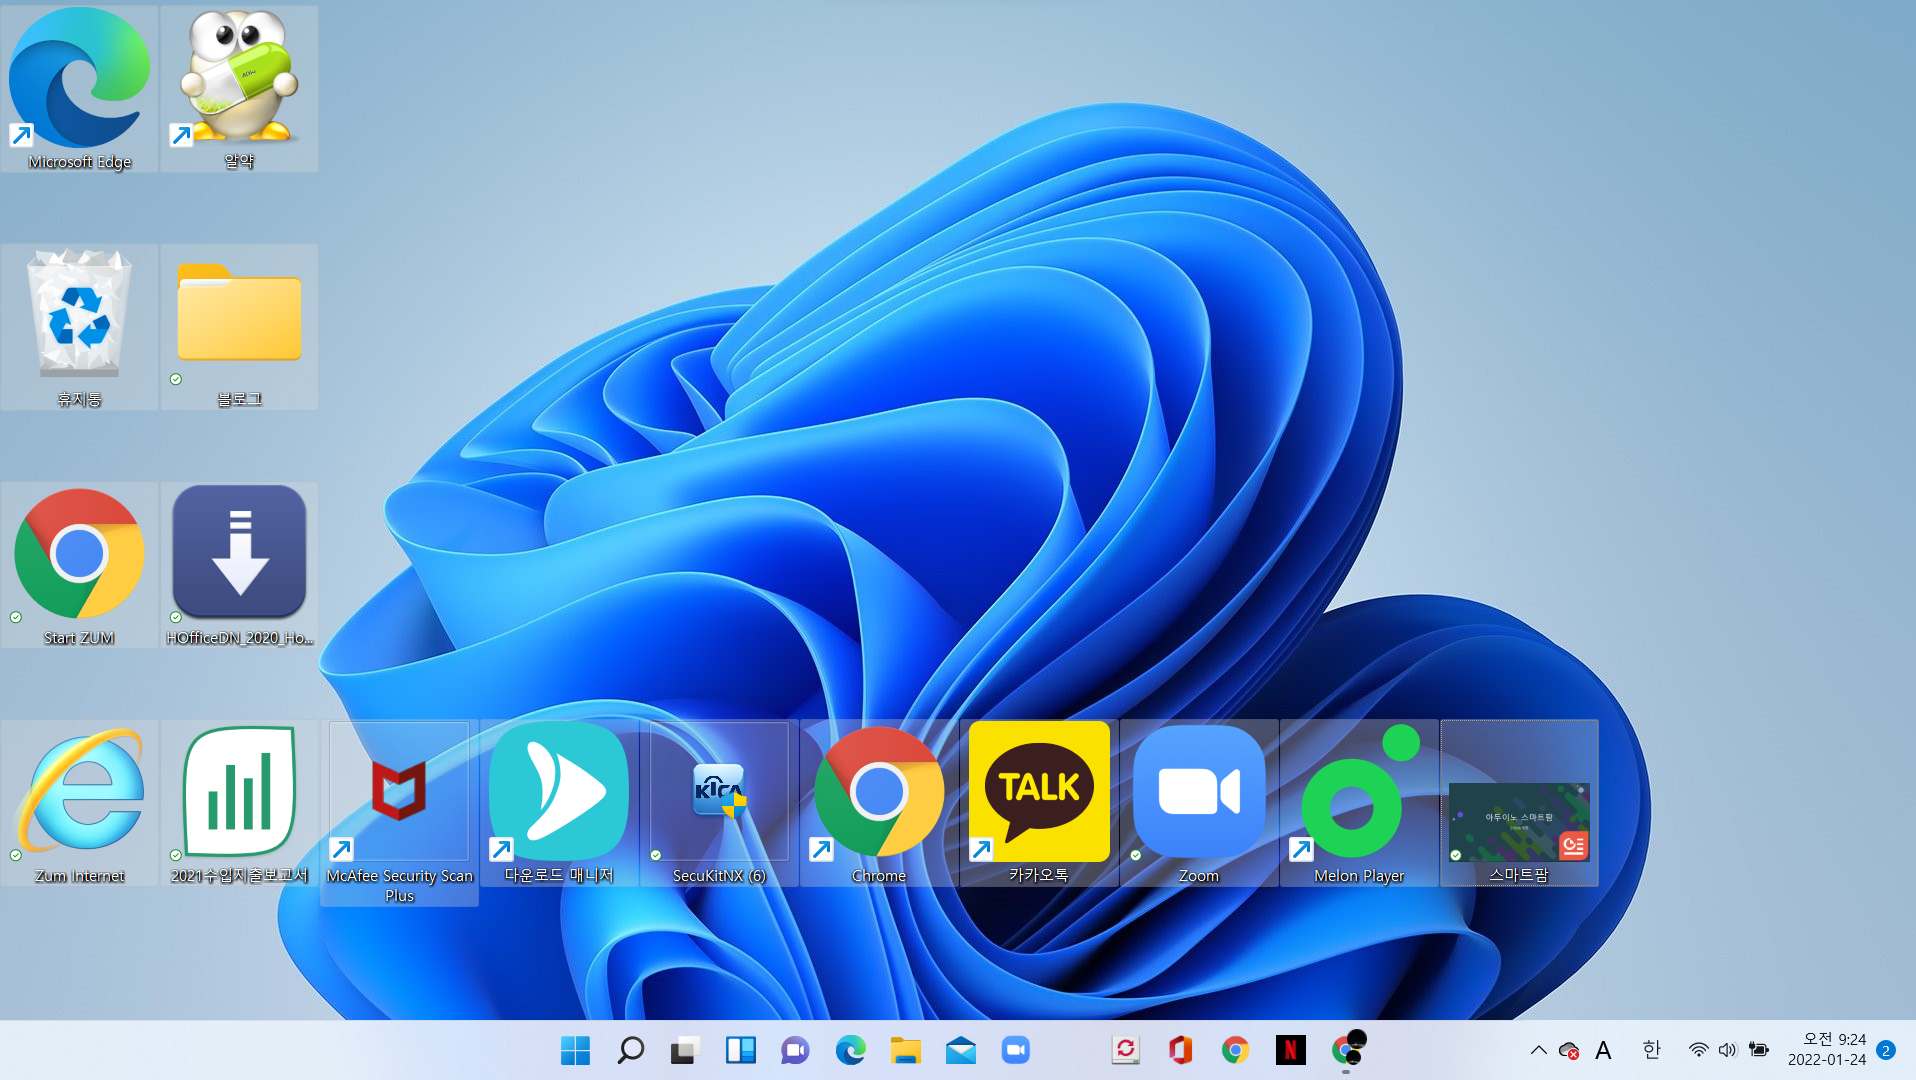Select the 2021수입지출보고서 spreadsheet file

(239, 803)
